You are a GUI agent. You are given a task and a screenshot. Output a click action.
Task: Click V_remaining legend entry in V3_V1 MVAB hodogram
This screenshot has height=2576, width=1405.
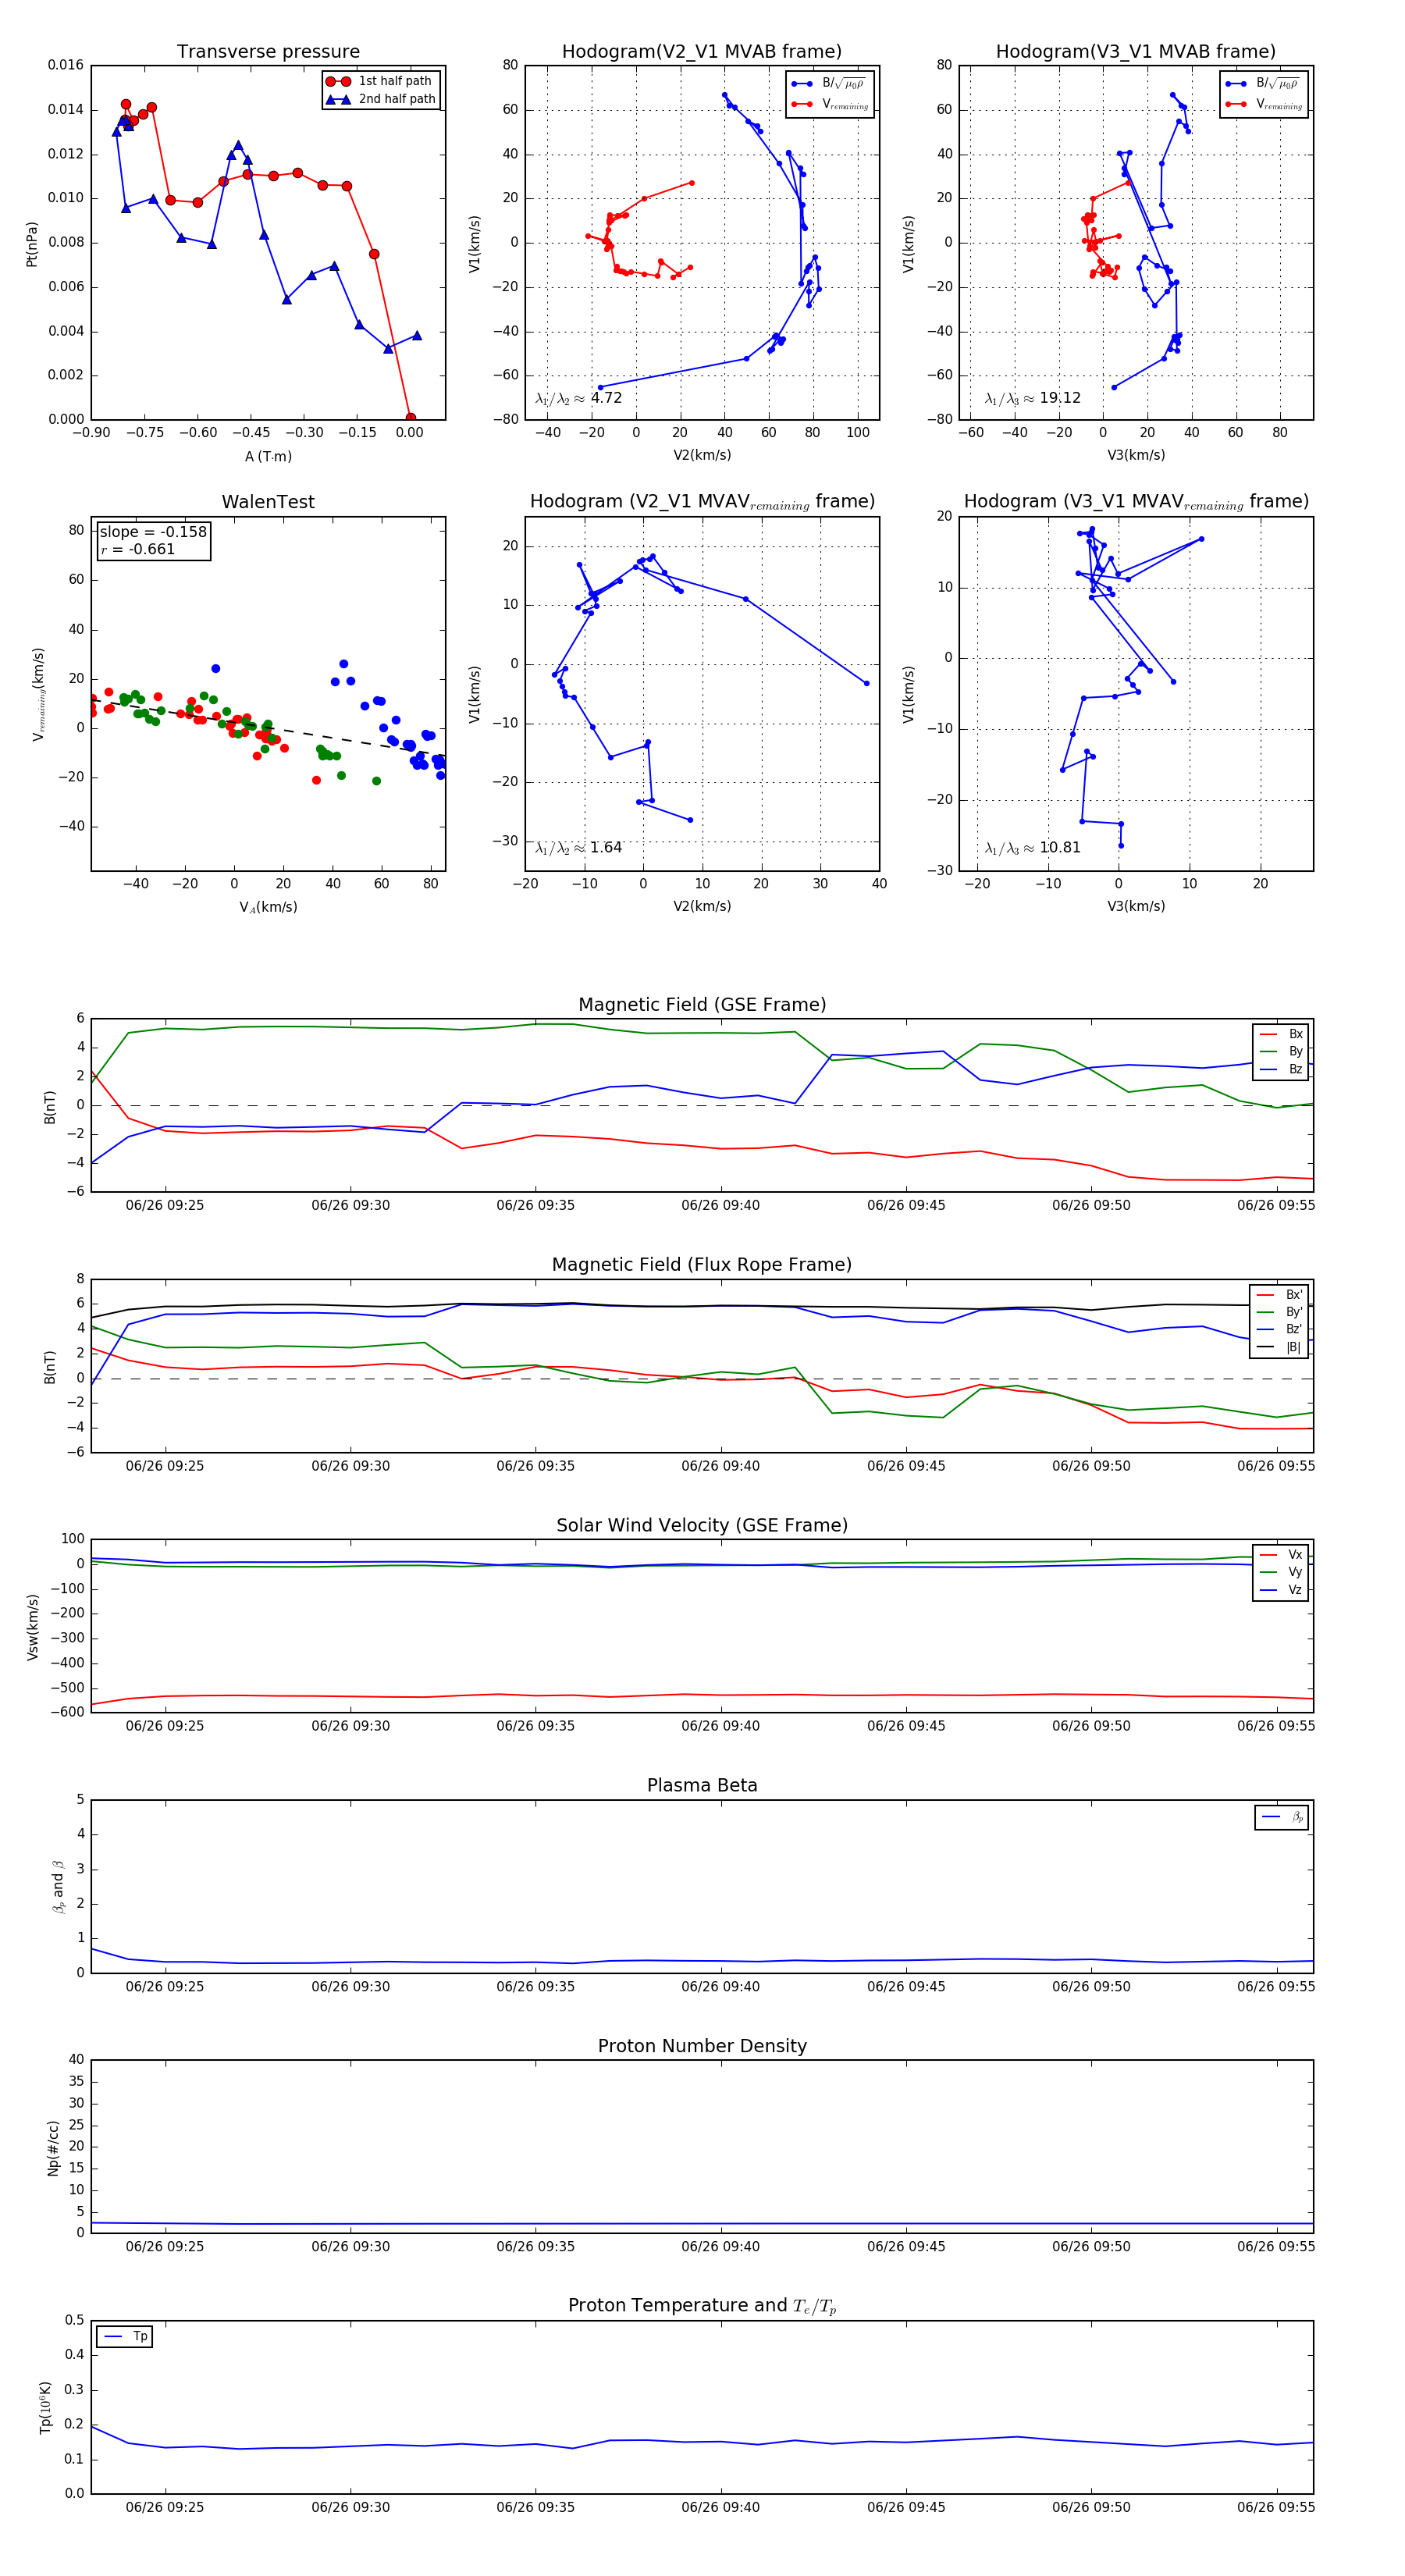coord(1263,104)
